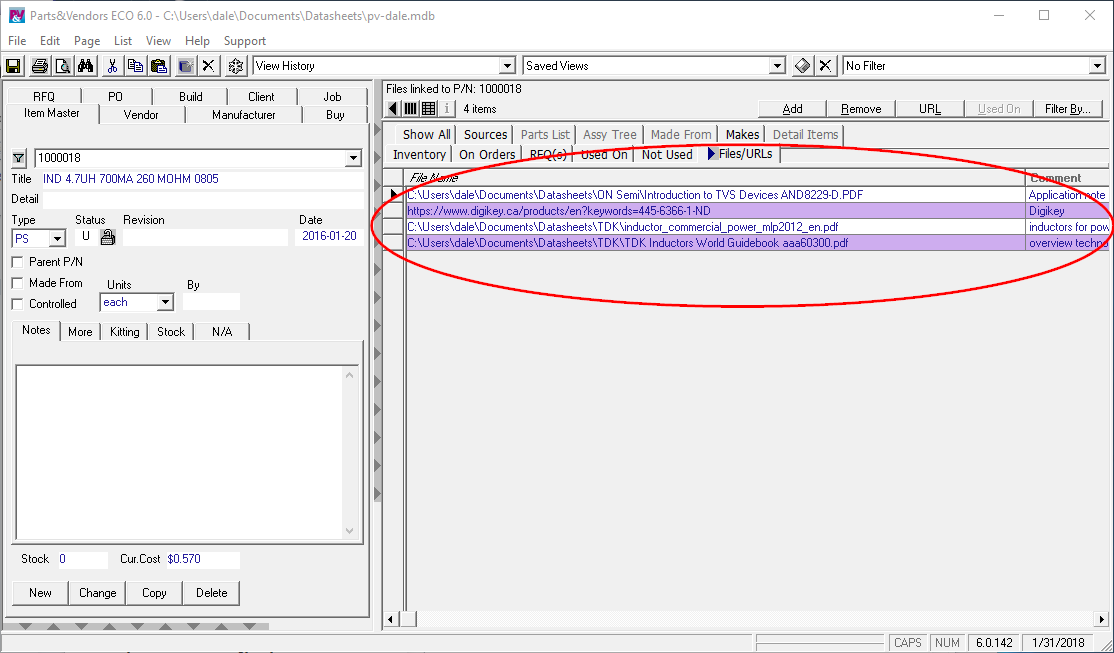Open the Units 'each' dropdown

pos(165,302)
